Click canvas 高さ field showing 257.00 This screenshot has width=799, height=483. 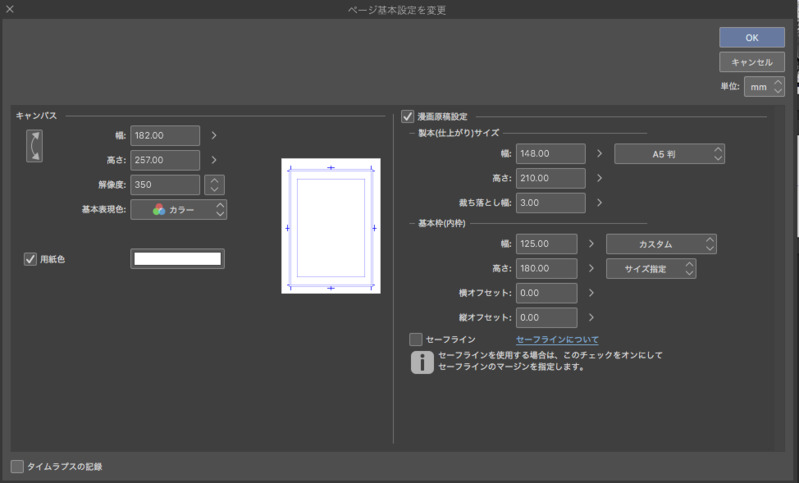(165, 160)
